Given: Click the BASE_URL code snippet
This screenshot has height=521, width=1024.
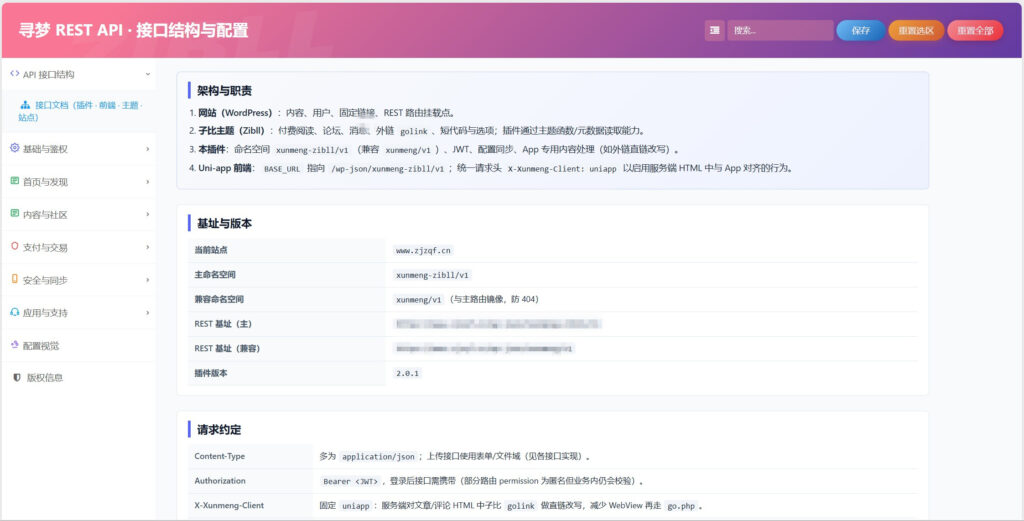Looking at the screenshot, I should click(x=282, y=168).
